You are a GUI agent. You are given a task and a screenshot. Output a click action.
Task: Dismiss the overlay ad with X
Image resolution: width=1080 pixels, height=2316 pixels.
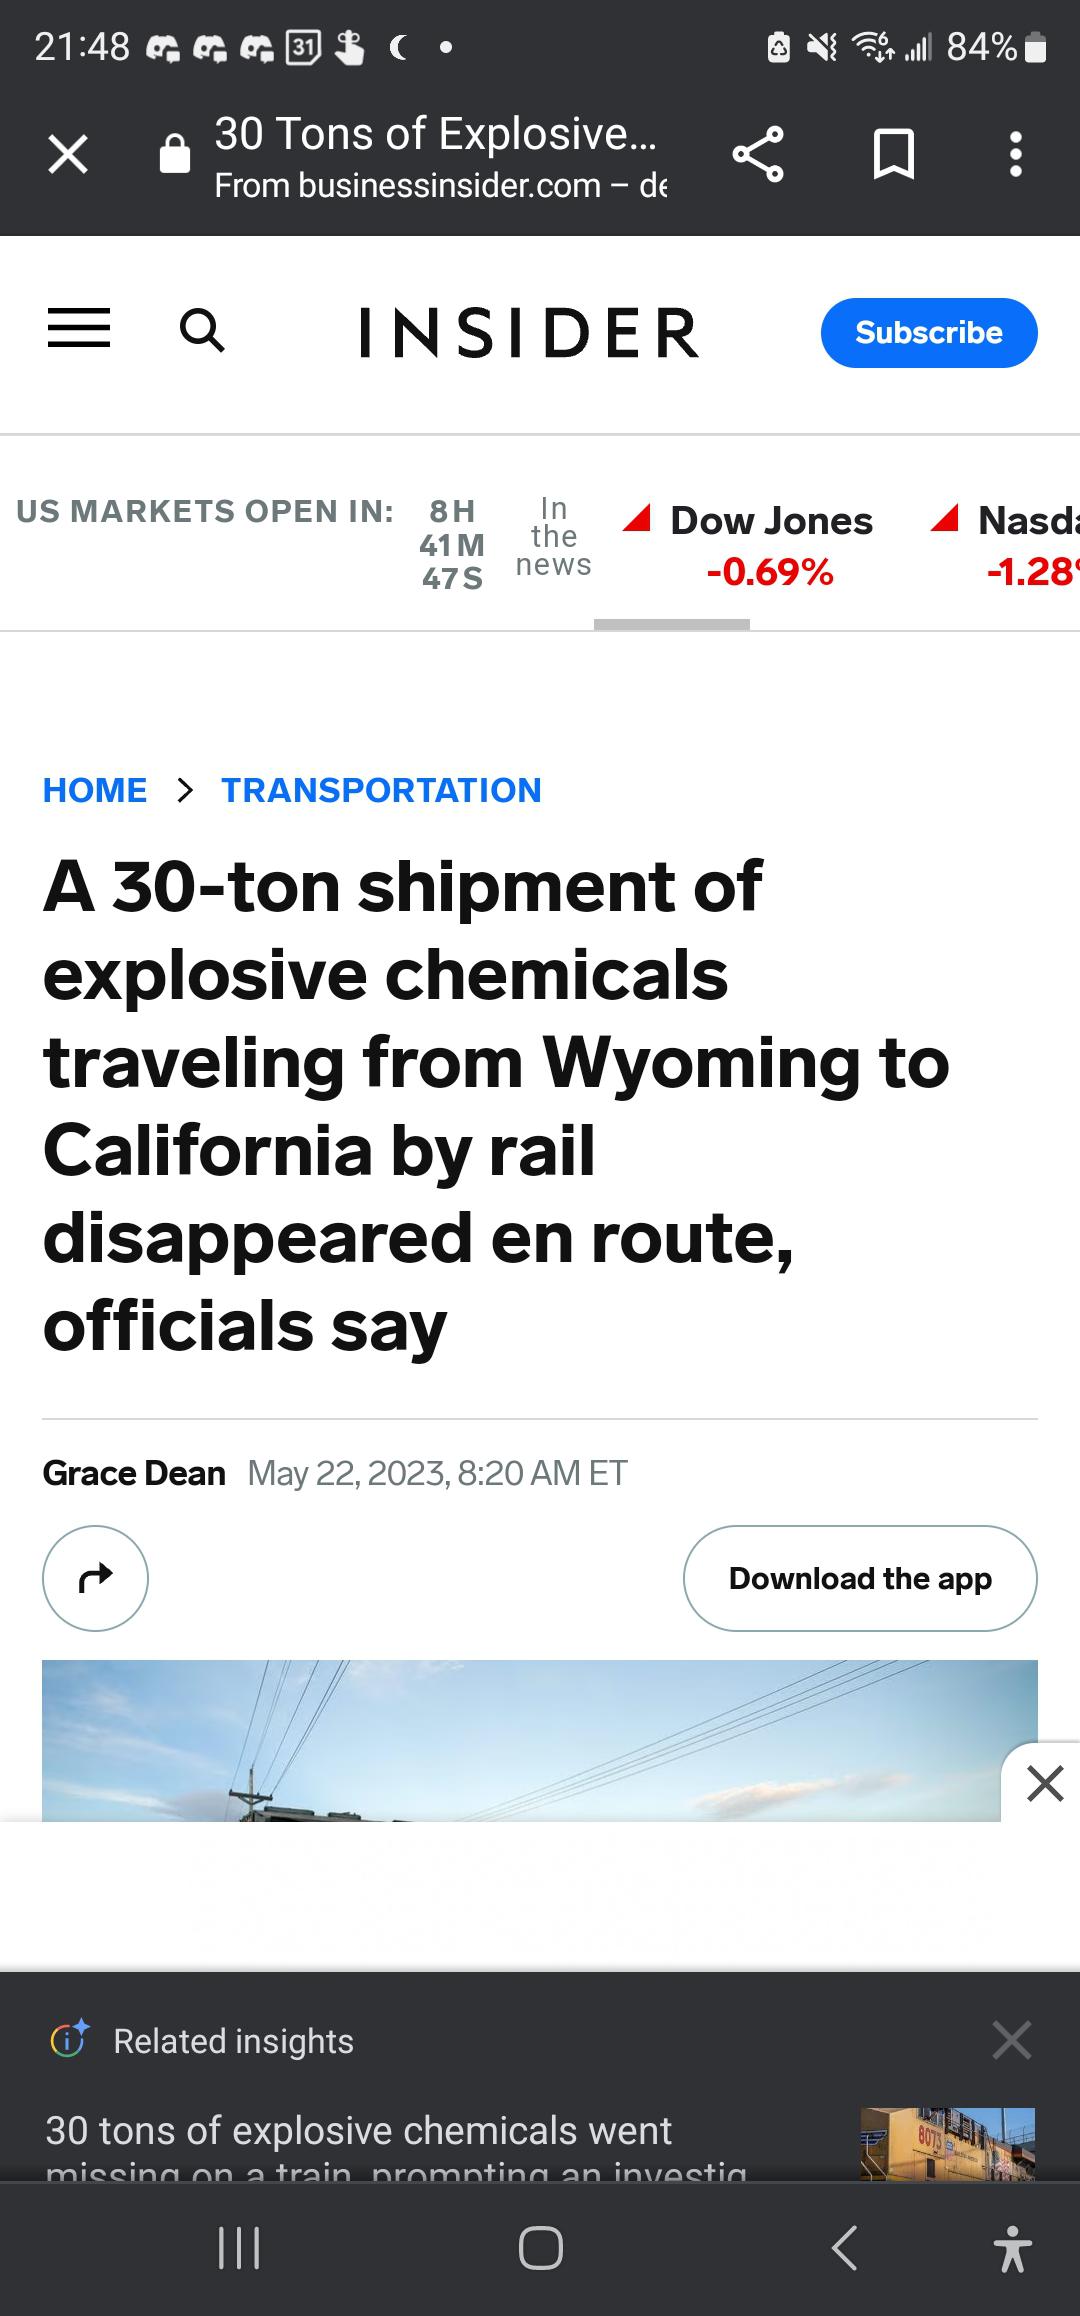click(1044, 1783)
